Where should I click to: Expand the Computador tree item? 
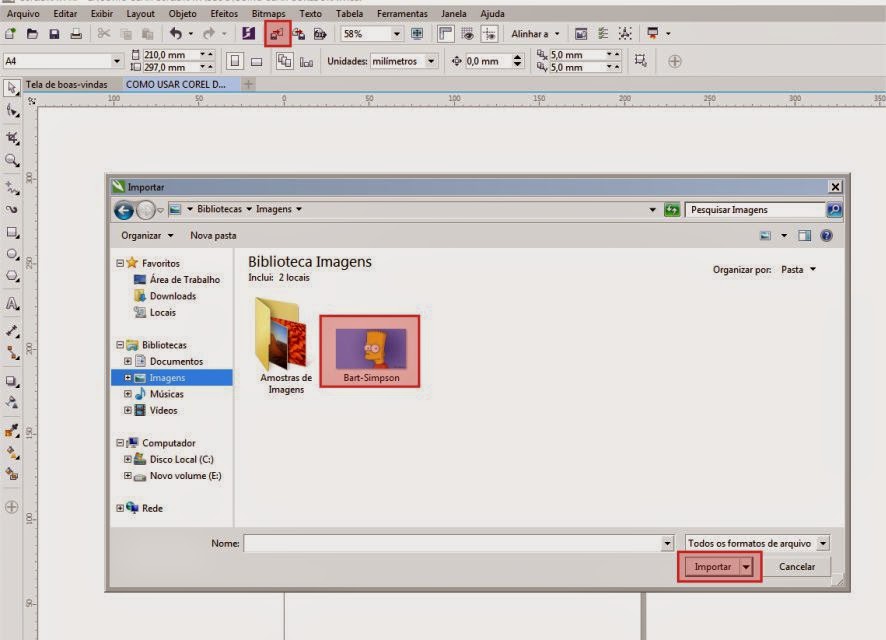click(119, 442)
